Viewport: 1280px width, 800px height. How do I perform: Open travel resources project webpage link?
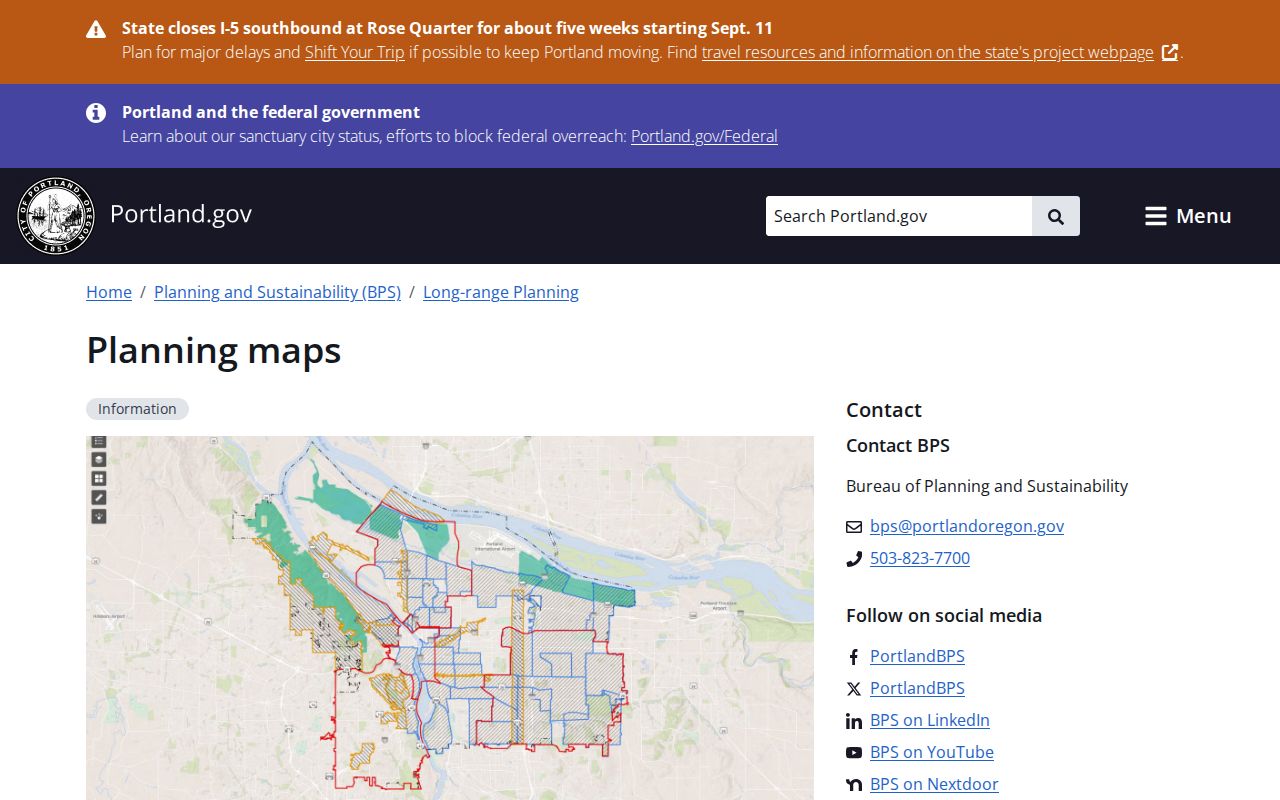928,52
